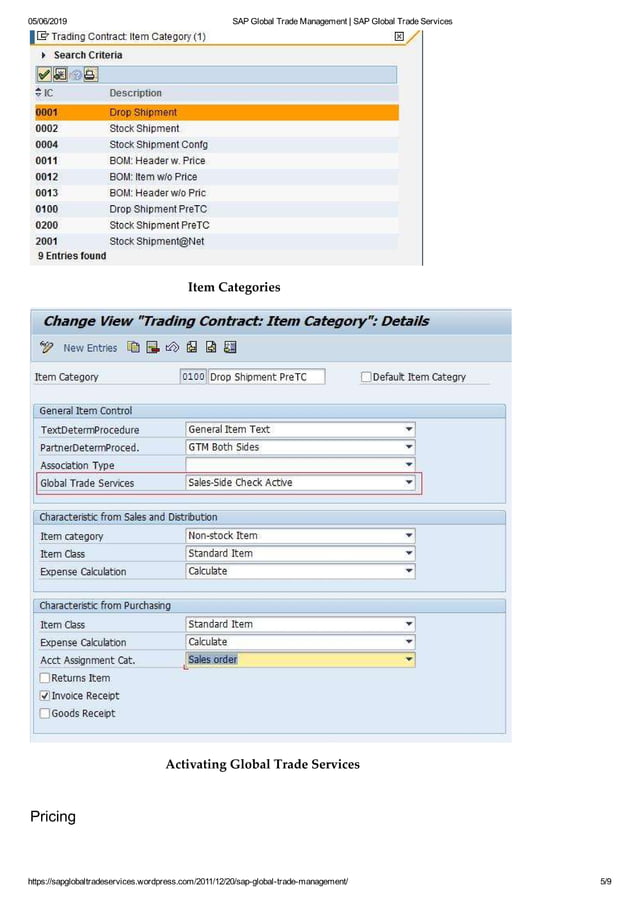
Task: Open Acct Assignment Cat. Sales order dropdown
Action: [408, 659]
